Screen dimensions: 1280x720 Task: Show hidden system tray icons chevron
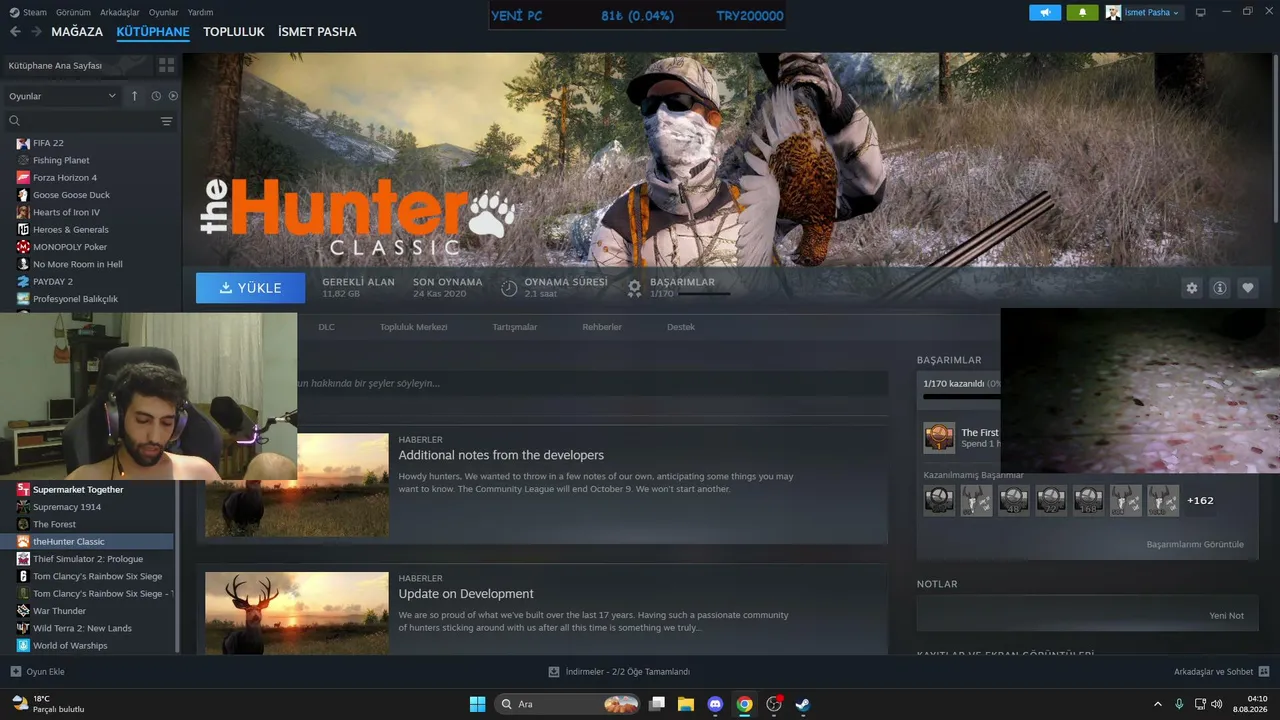(1158, 704)
